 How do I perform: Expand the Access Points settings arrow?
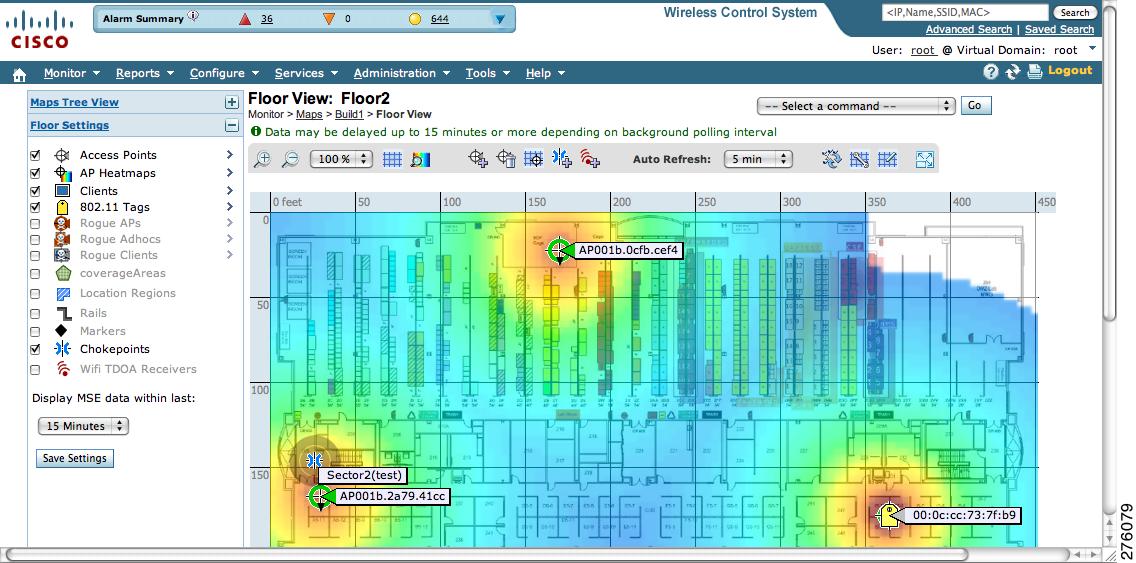[x=230, y=155]
